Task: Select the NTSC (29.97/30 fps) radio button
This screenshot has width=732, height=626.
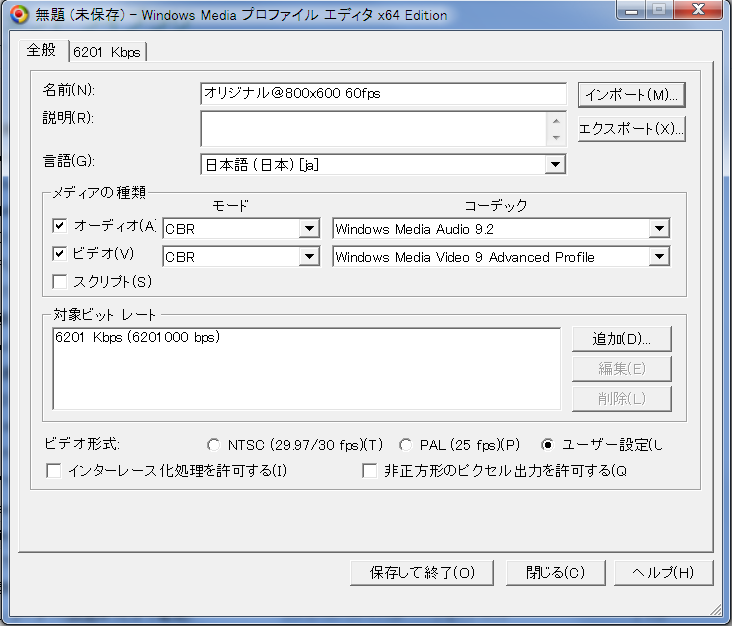Action: [x=213, y=445]
